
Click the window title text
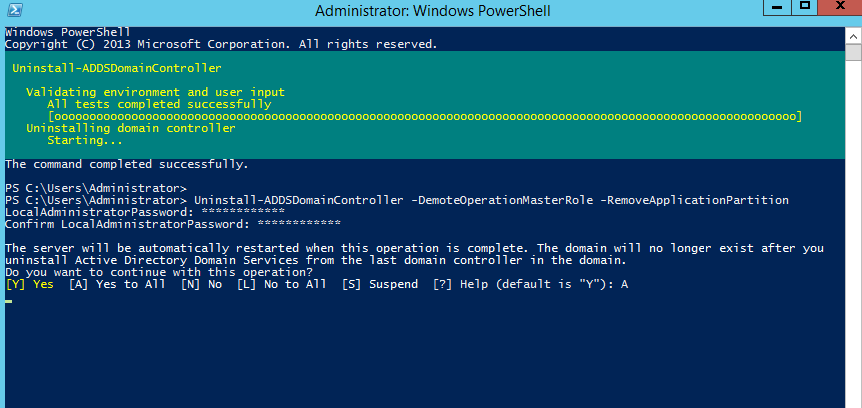(433, 10)
